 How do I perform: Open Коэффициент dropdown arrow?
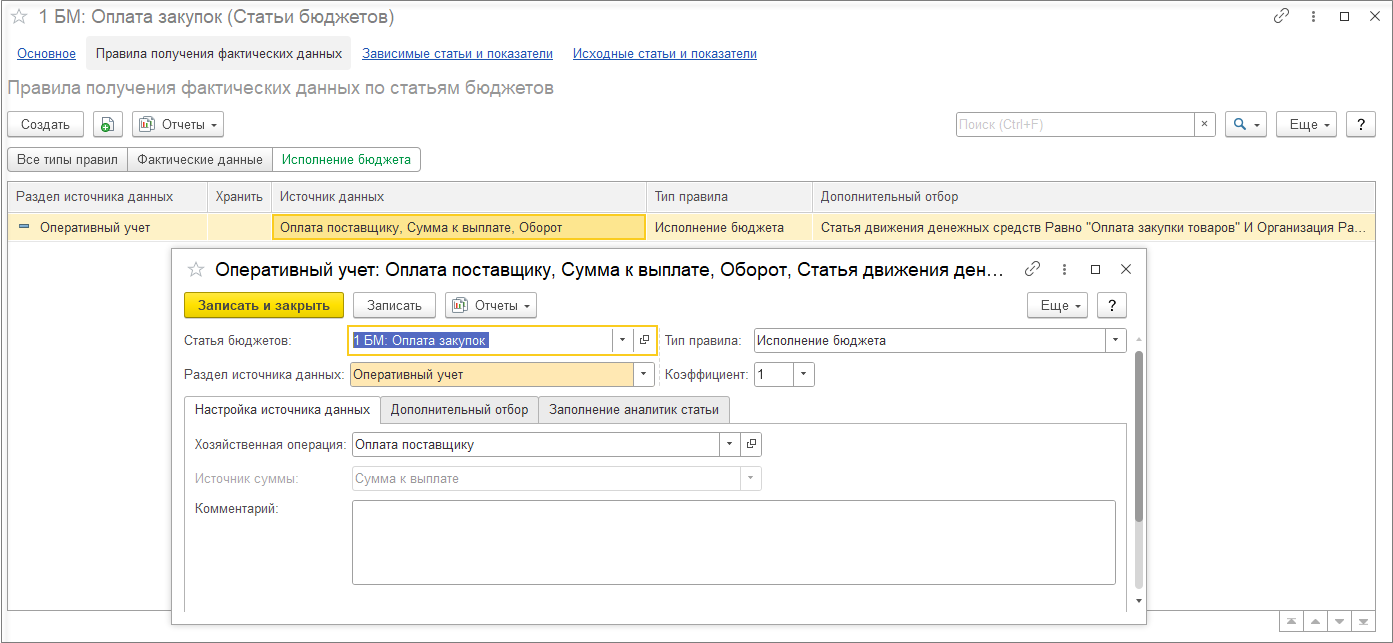(x=804, y=375)
